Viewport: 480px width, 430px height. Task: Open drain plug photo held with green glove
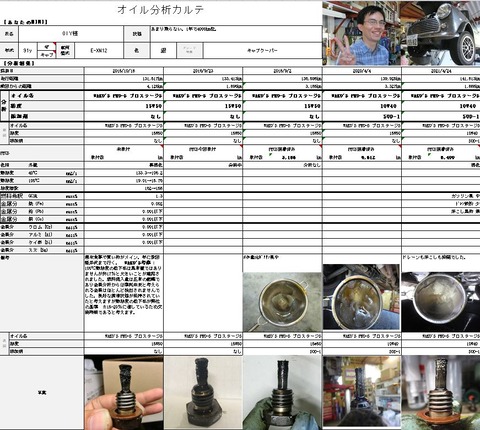[x=283, y=392]
